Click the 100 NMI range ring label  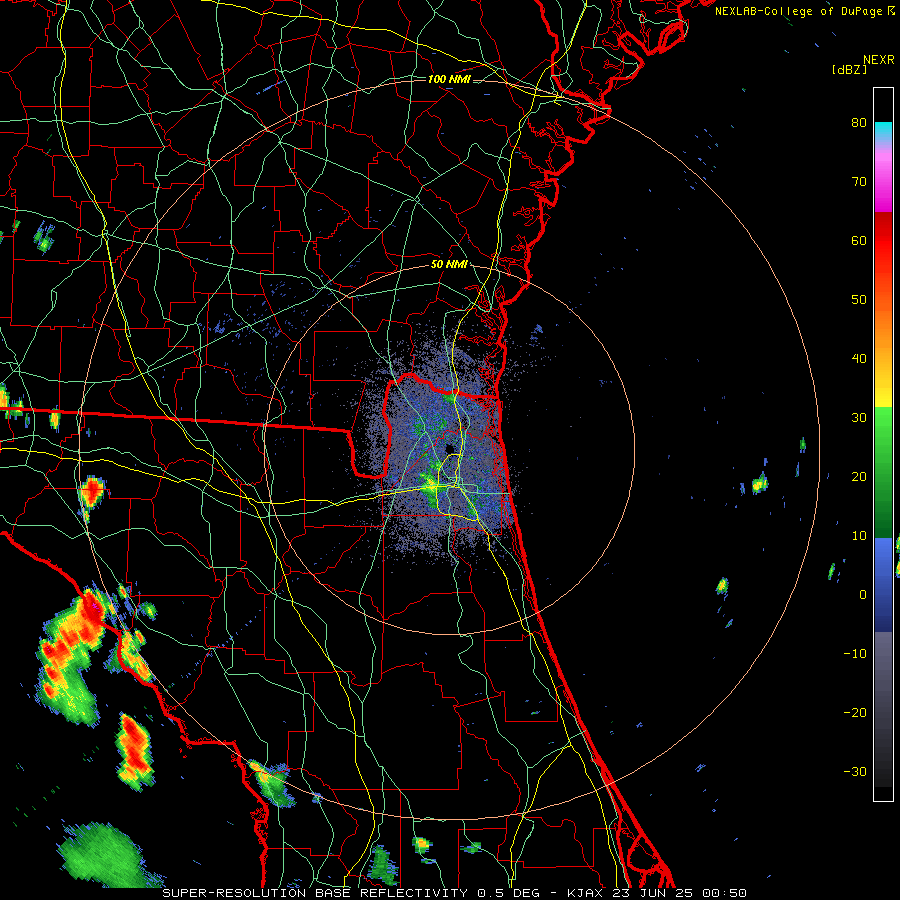(449, 79)
